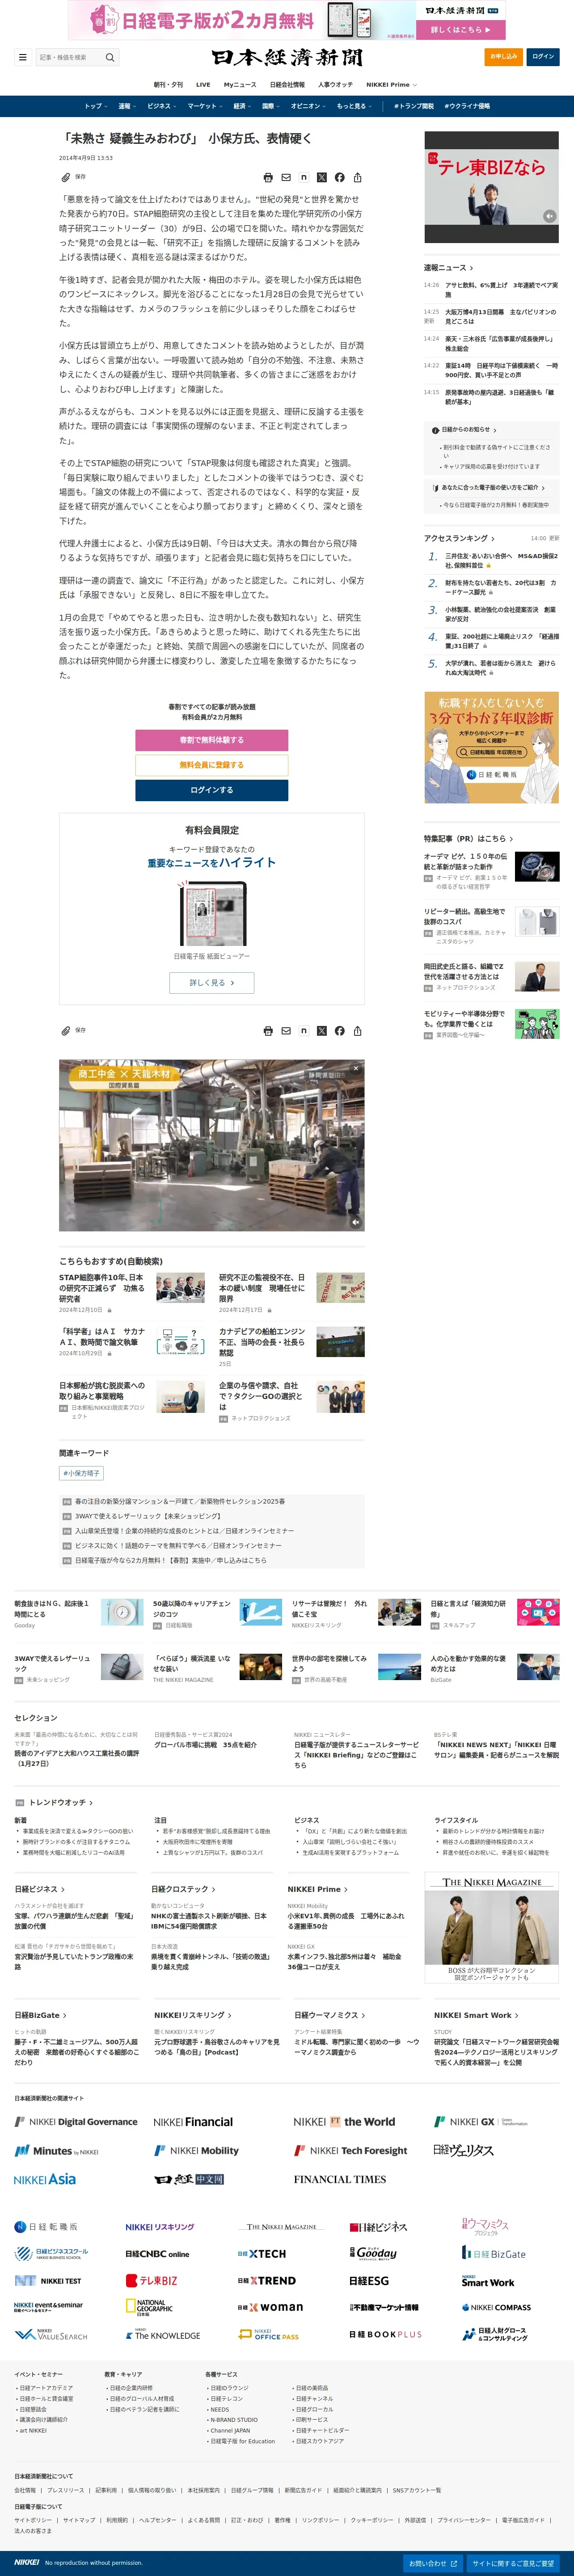Open the hamburger menu icon

22,57
